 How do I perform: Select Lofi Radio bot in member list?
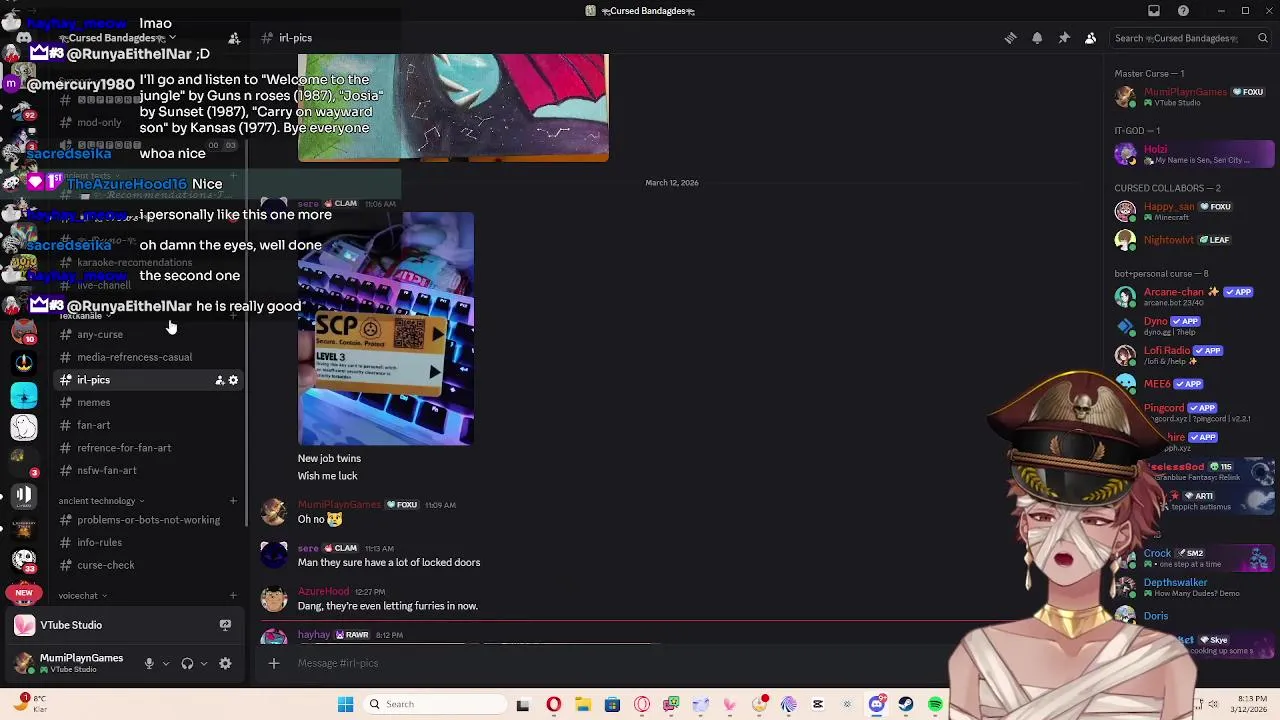(x=1192, y=355)
